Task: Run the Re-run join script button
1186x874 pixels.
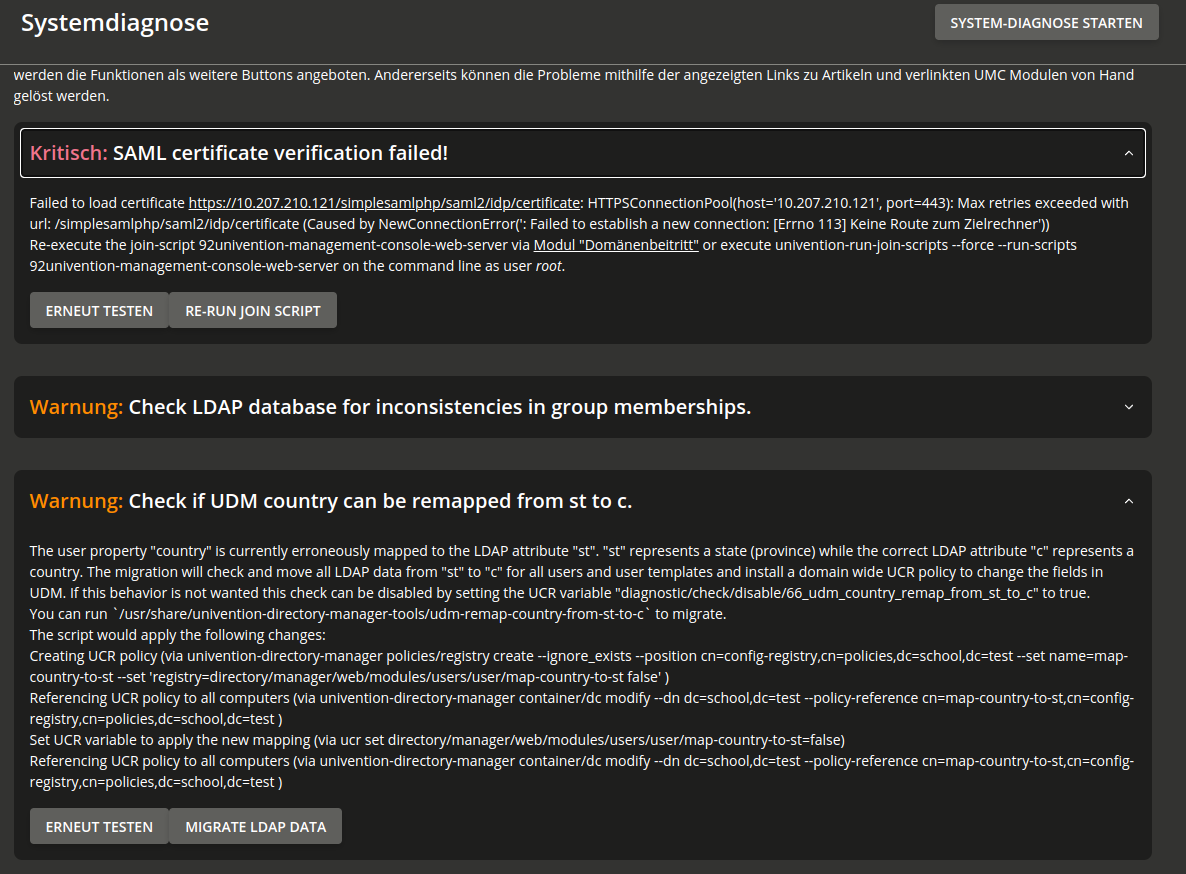Action: point(253,311)
